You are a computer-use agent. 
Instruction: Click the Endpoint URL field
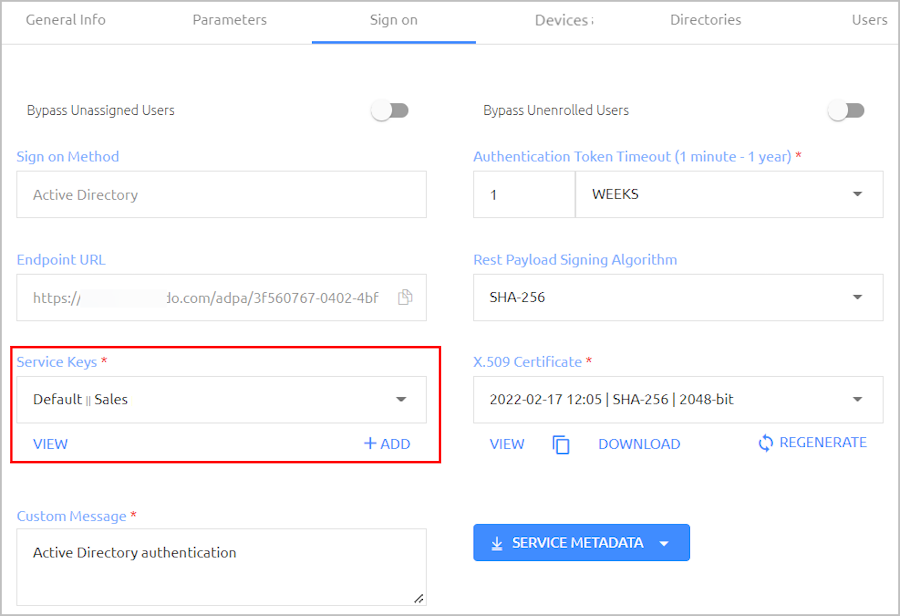tap(221, 297)
